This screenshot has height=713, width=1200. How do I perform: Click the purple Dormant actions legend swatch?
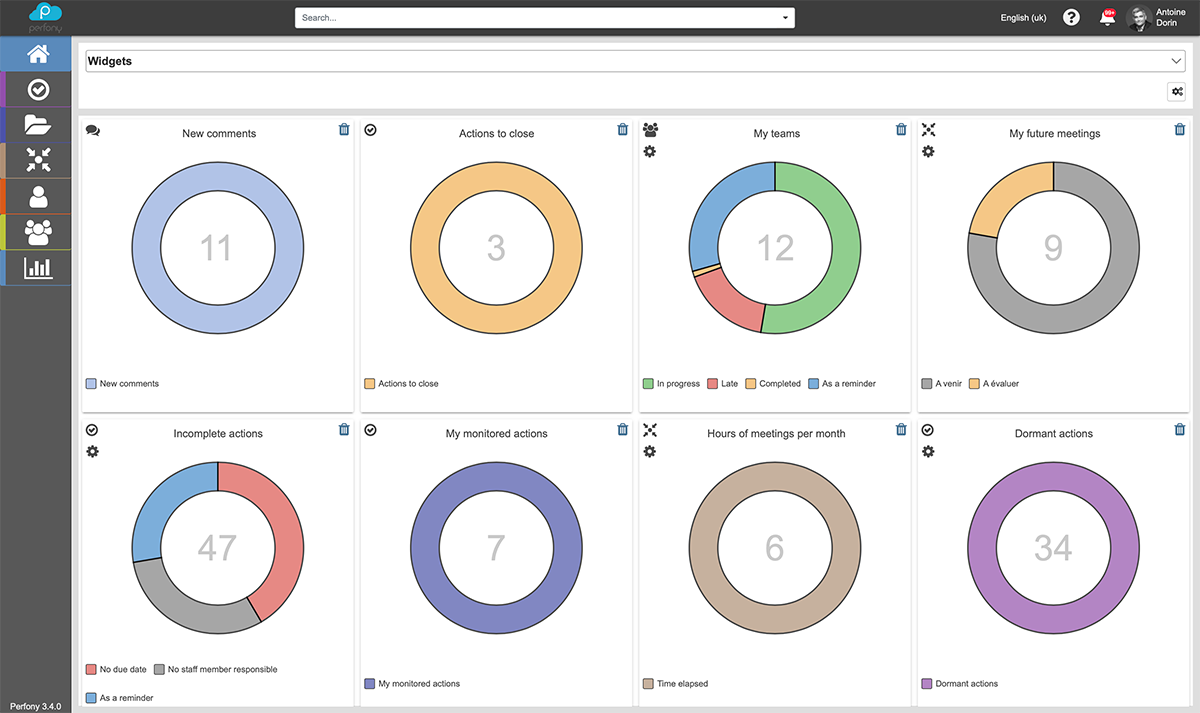tap(927, 684)
